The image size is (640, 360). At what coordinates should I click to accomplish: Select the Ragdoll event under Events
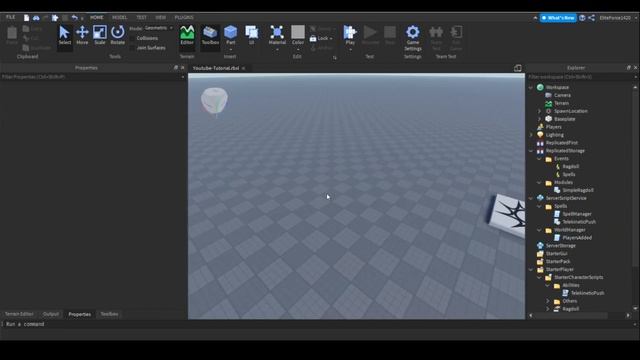(570, 167)
